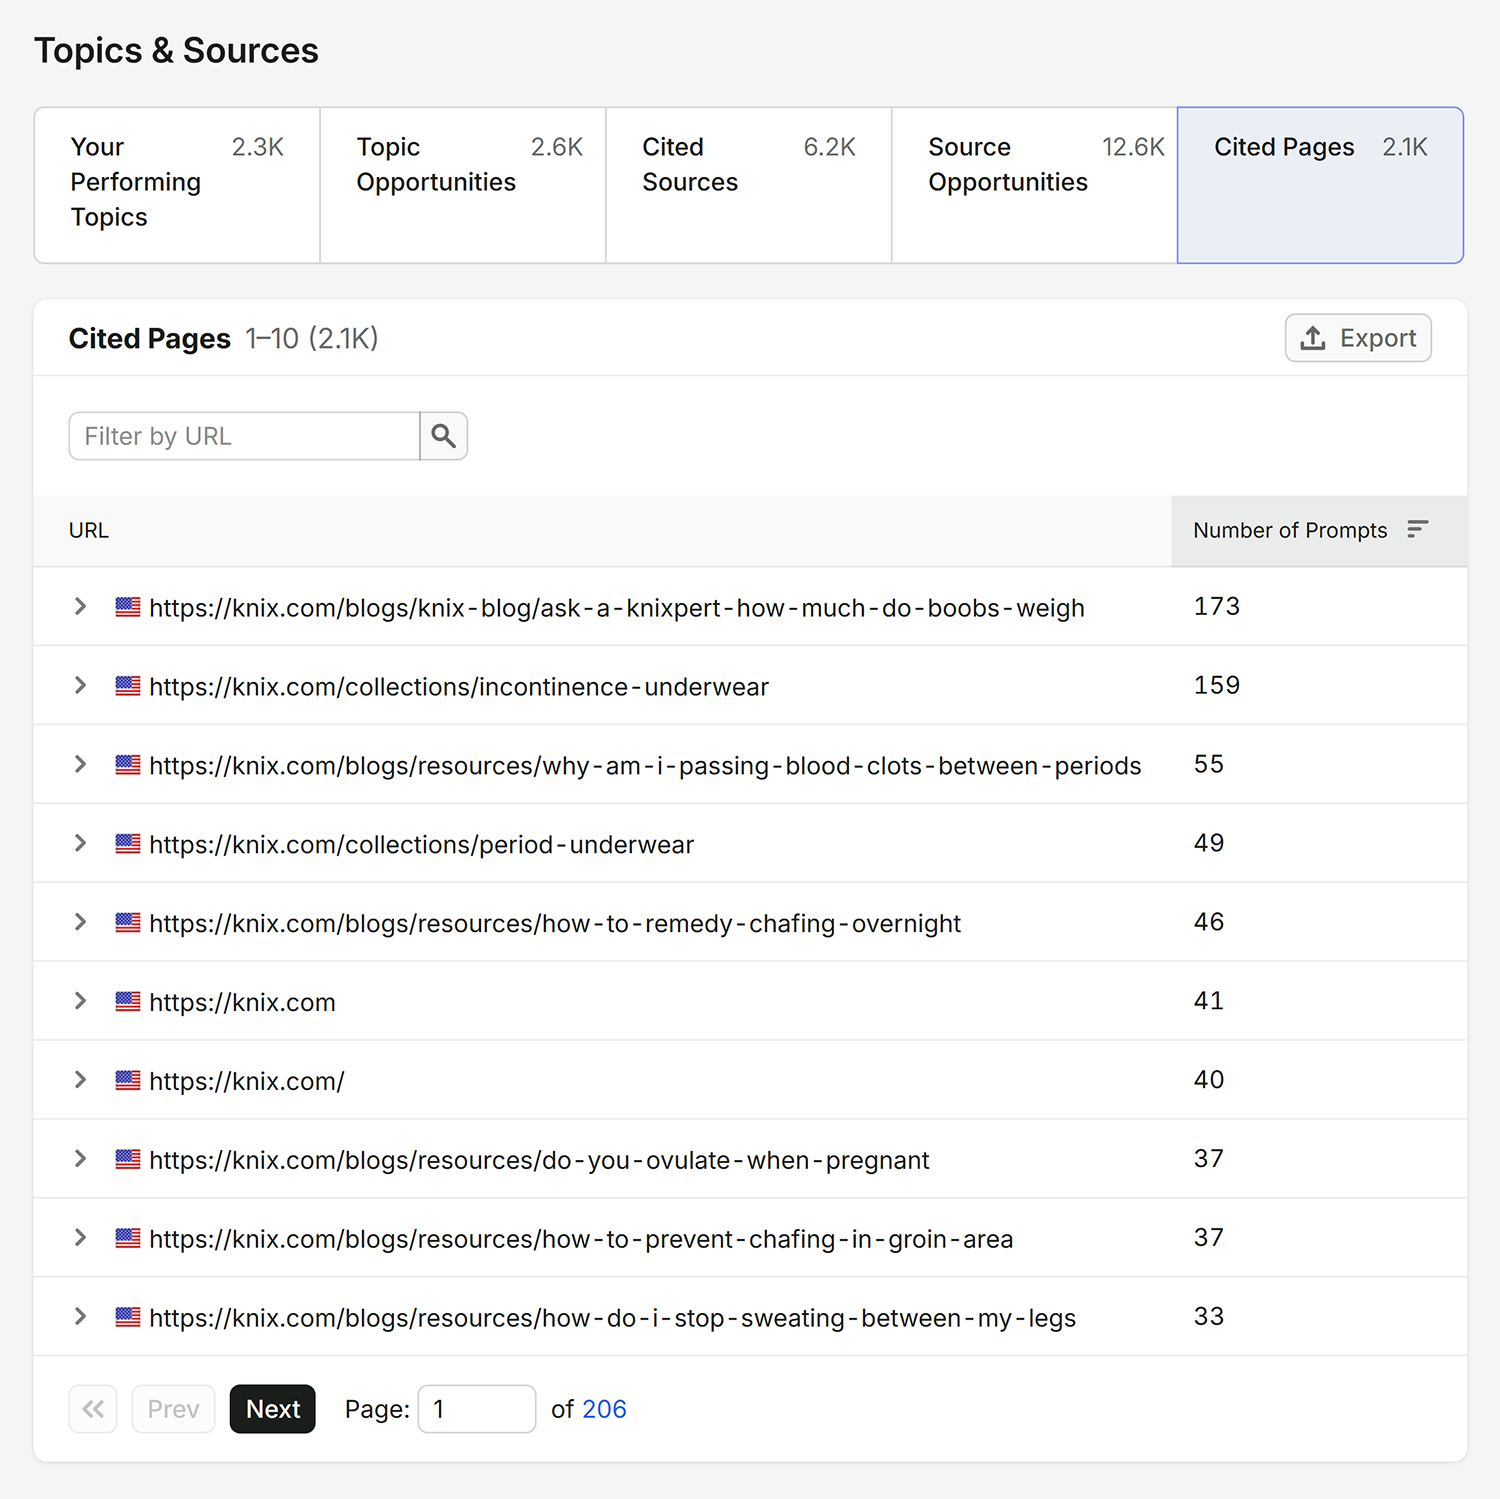The image size is (1500, 1499).
Task: Expand the https://knix.com/ row with trailing slash
Action: click(80, 1080)
